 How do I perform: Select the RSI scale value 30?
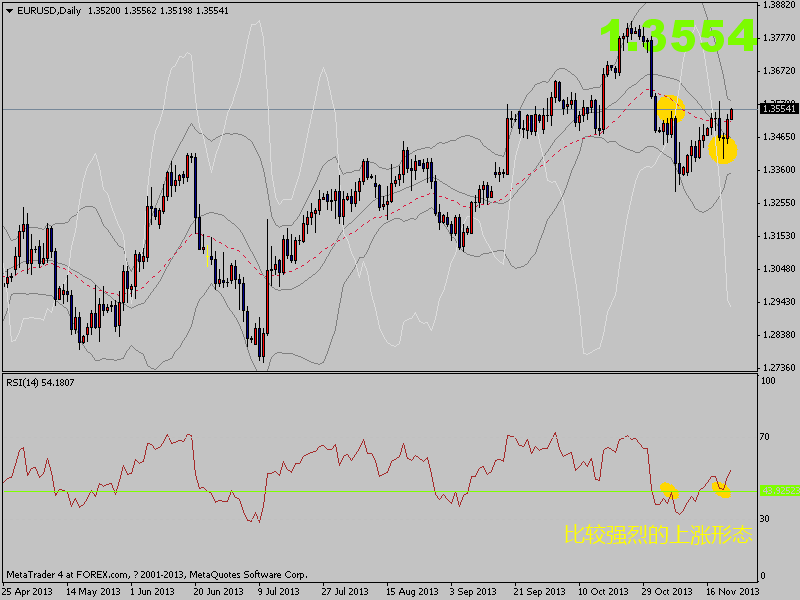click(x=764, y=518)
